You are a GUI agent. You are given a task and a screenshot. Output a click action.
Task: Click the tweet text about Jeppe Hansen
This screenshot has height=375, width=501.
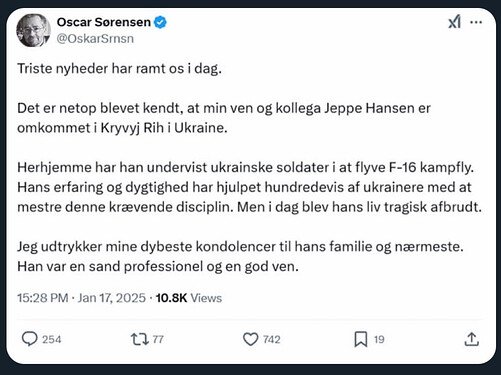224,118
